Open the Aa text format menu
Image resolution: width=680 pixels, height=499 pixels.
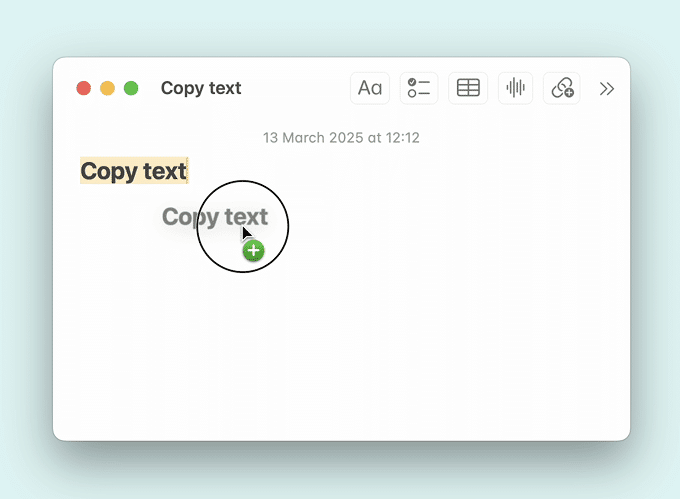pos(369,88)
